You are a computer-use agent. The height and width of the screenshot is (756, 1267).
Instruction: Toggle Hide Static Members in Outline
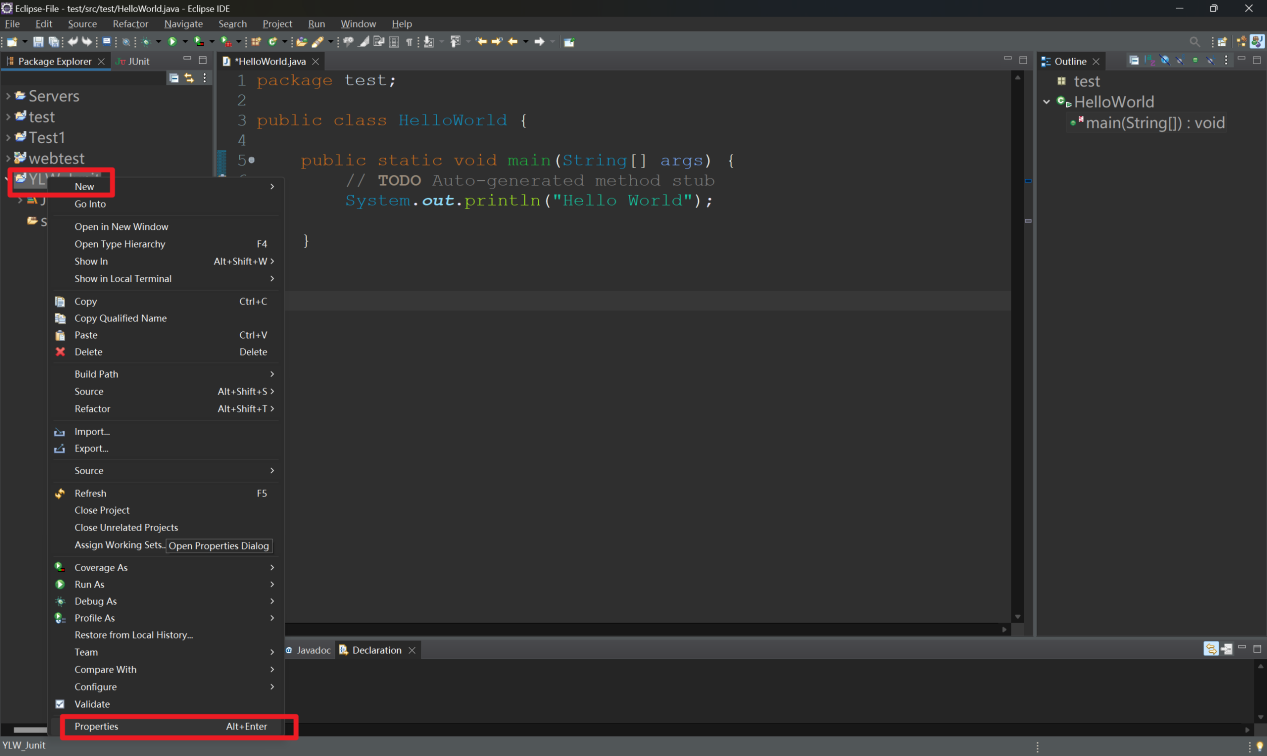(1180, 60)
